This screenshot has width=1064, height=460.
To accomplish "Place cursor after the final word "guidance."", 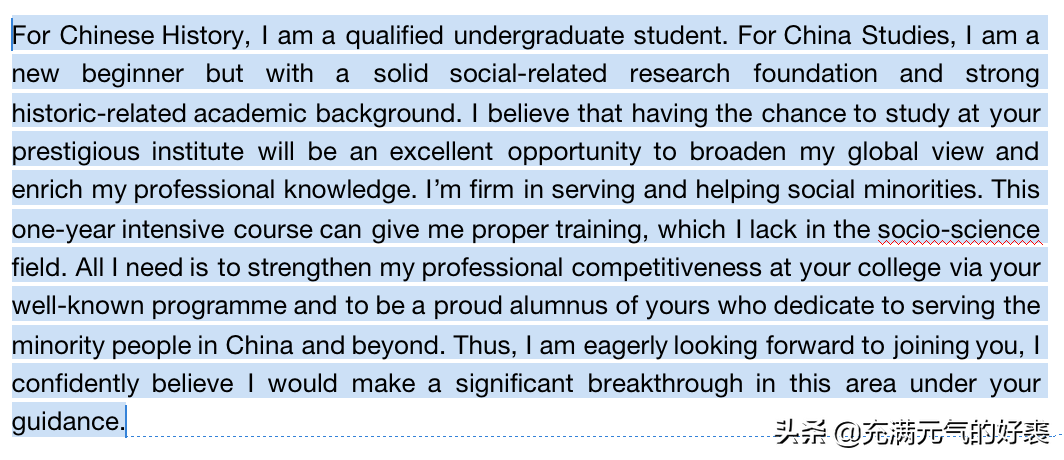I will tap(126, 422).
